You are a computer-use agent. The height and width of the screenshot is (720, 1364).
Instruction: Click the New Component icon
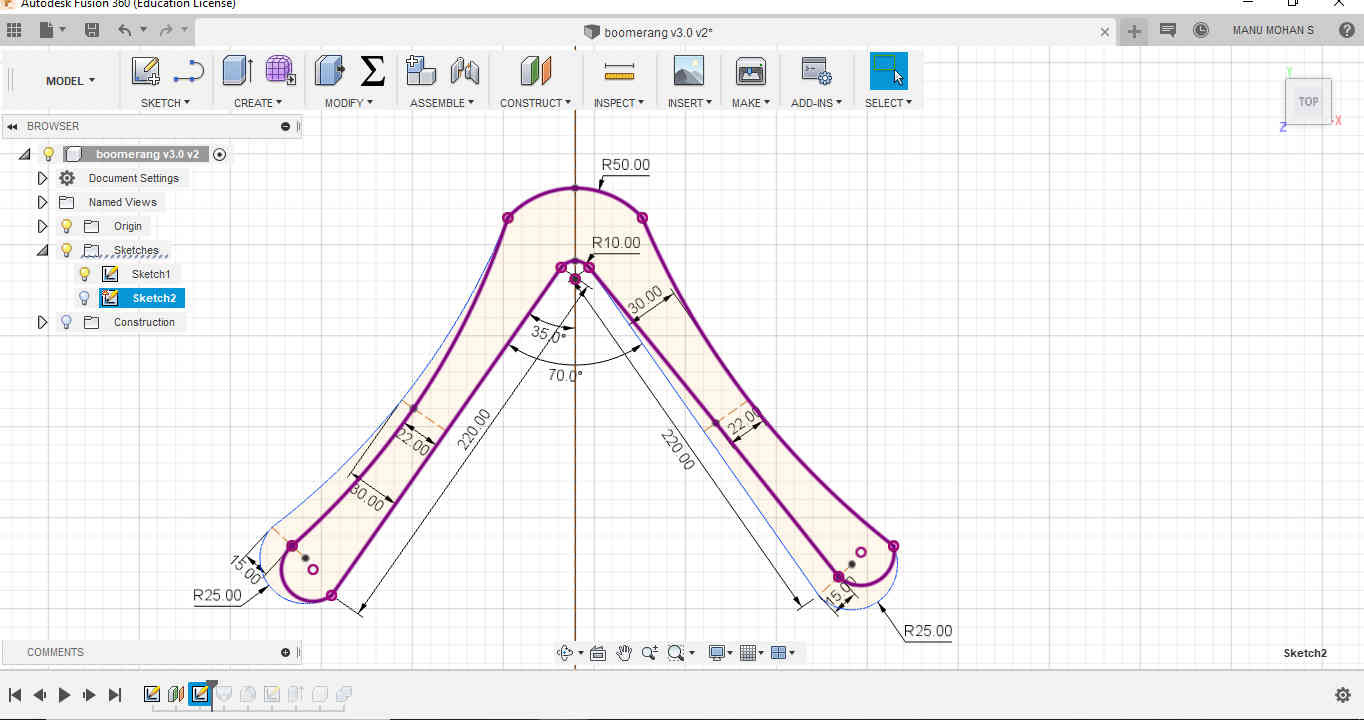[x=421, y=70]
